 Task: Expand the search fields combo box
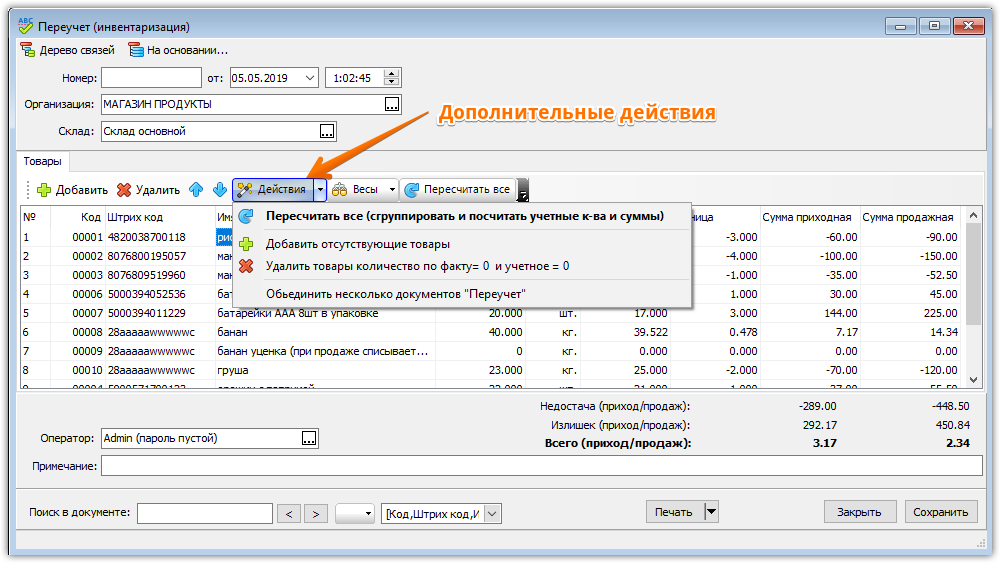tap(492, 514)
